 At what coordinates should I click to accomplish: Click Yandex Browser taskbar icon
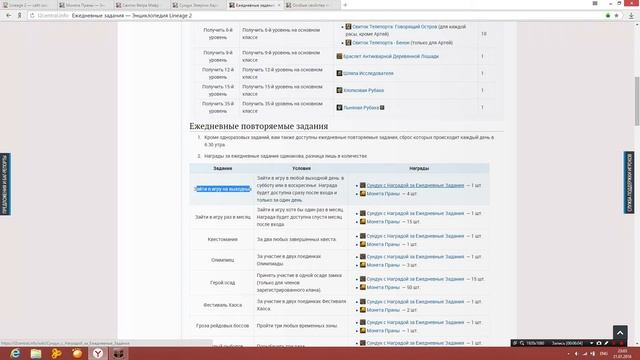(98, 353)
